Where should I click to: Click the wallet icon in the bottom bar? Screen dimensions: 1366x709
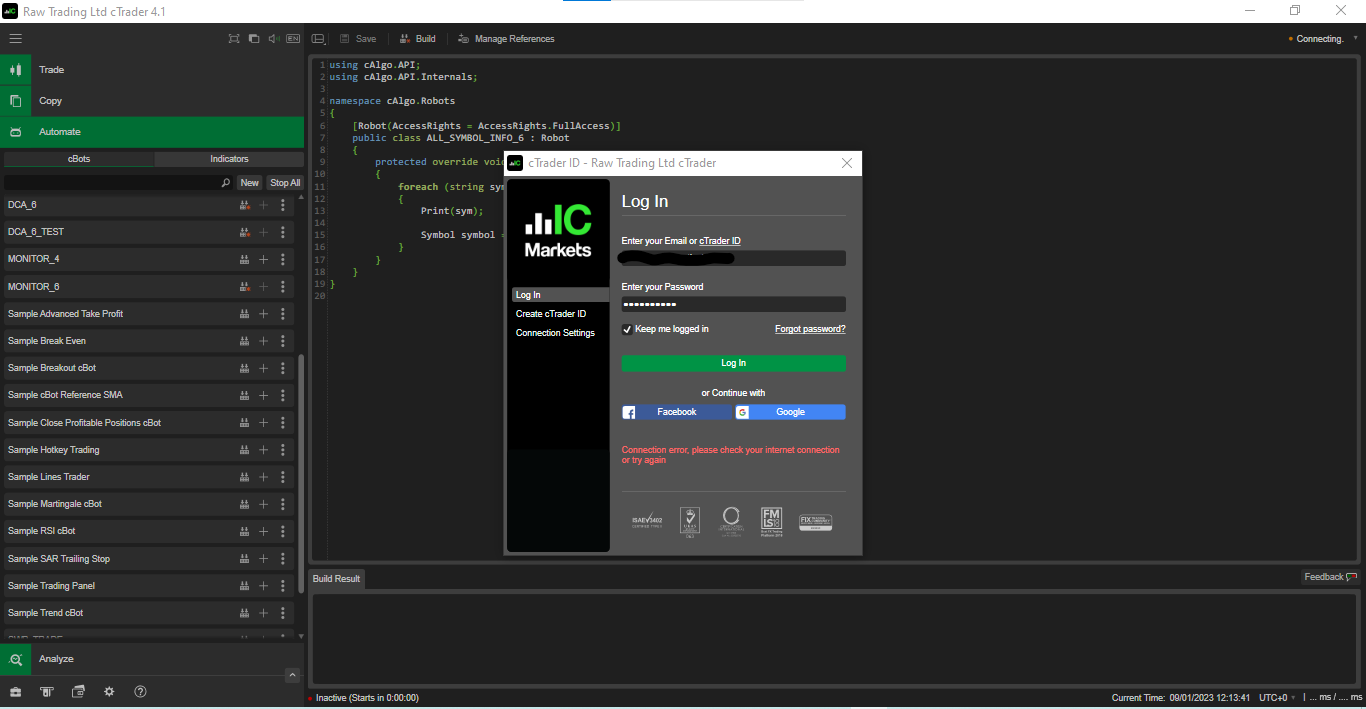pyautogui.click(x=78, y=692)
